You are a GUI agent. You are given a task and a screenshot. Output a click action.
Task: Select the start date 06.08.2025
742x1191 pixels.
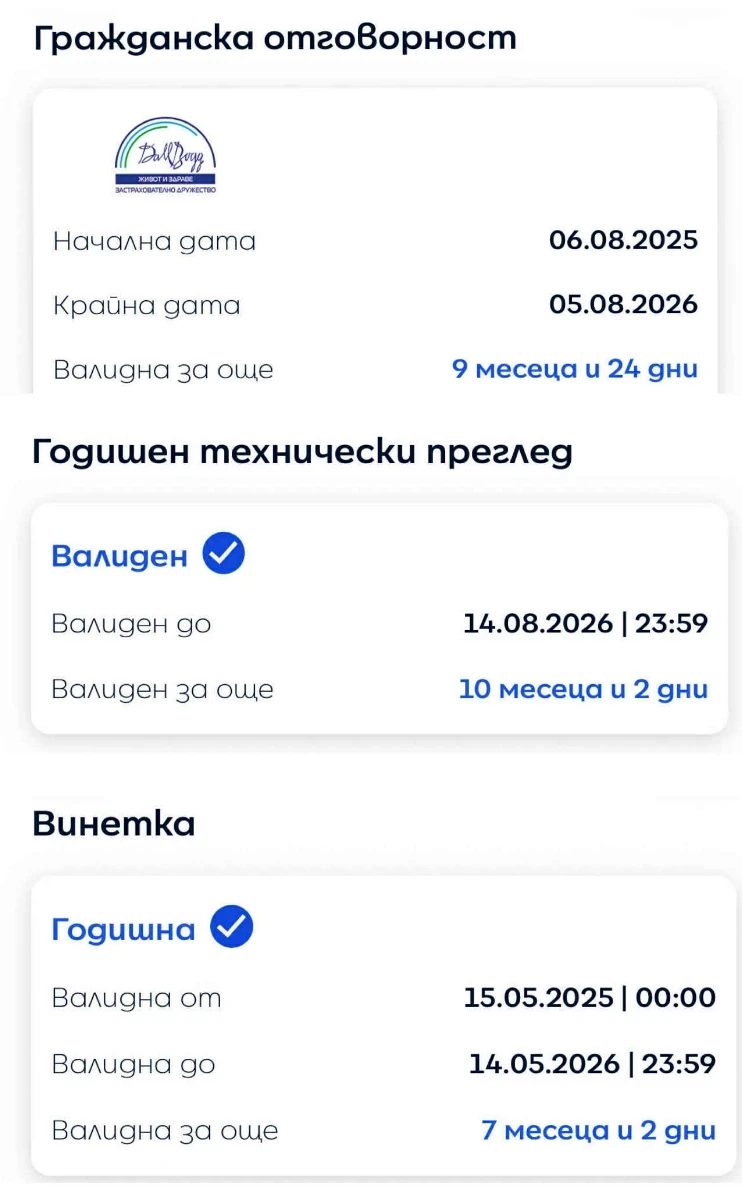623,241
